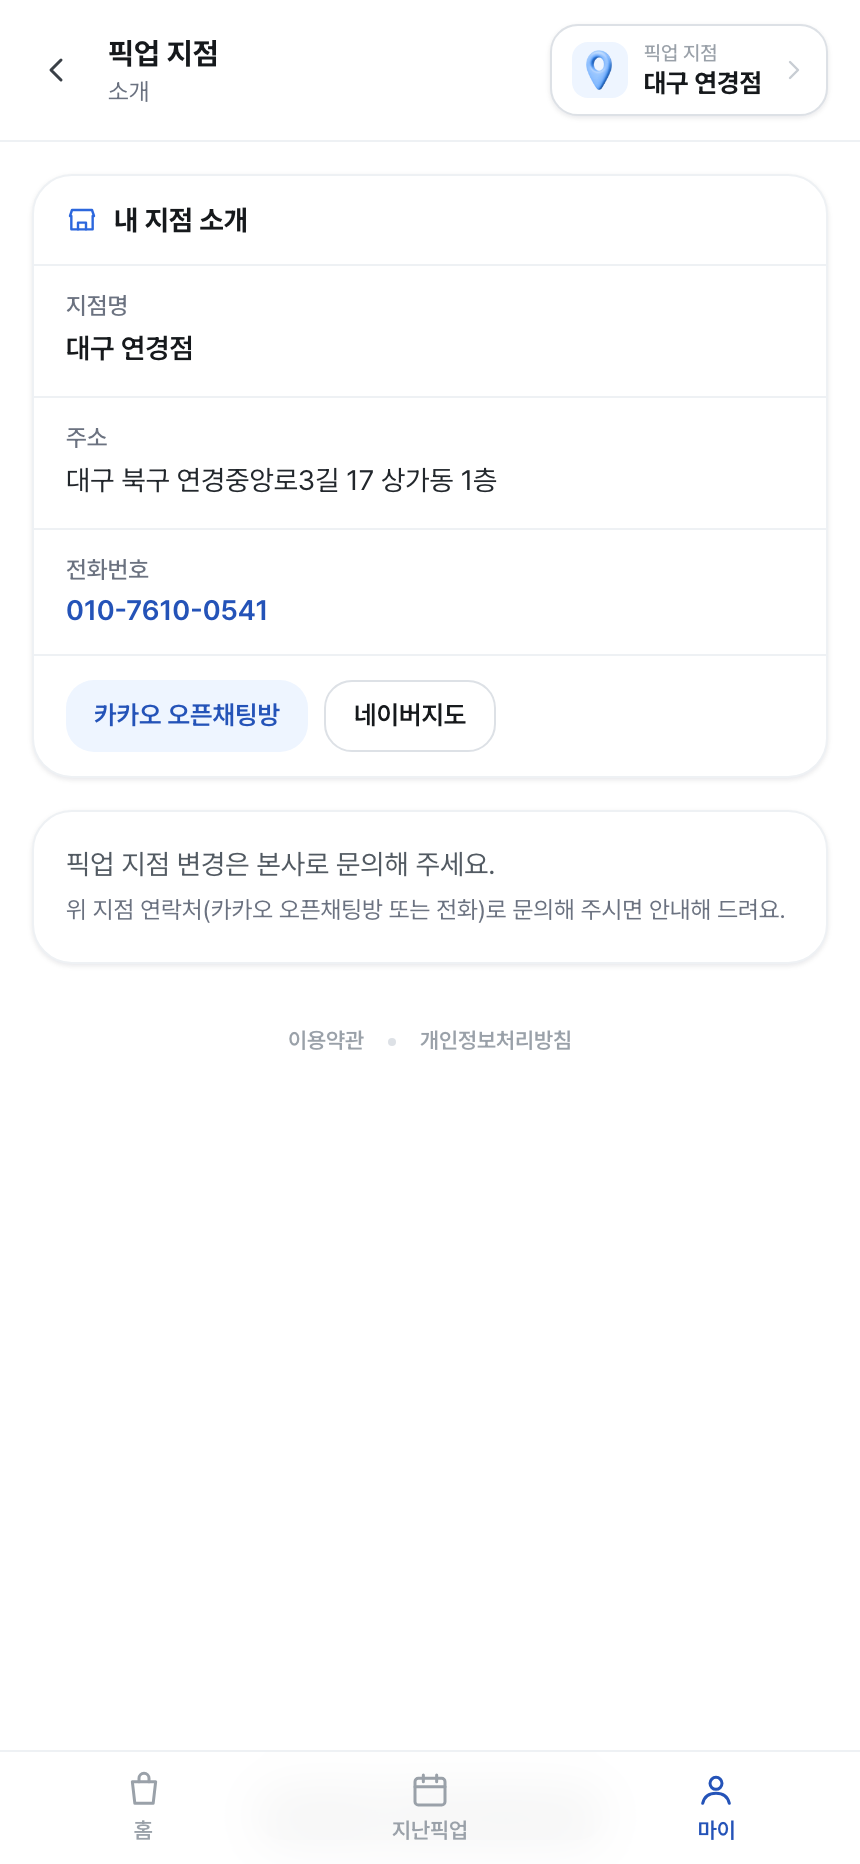Screen dimensions: 860x1864
Task: Switch to the 홈 tab label
Action: [x=144, y=1830]
